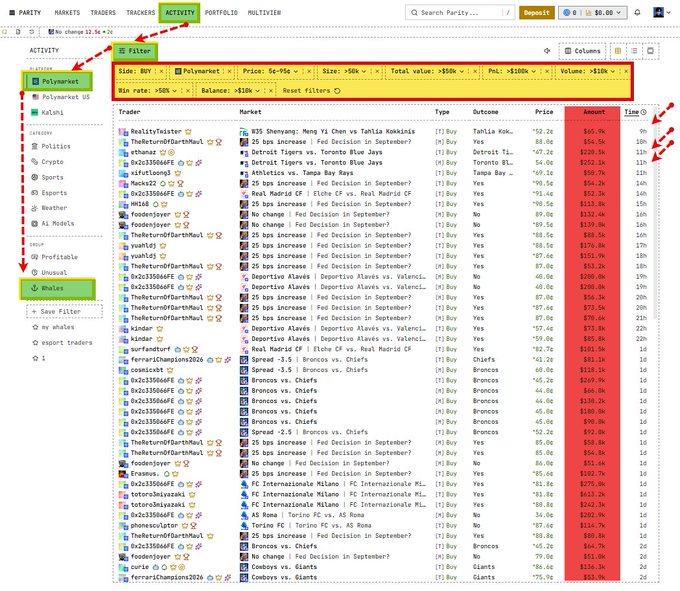
Task: Click Reset filters
Action: pyautogui.click(x=311, y=91)
